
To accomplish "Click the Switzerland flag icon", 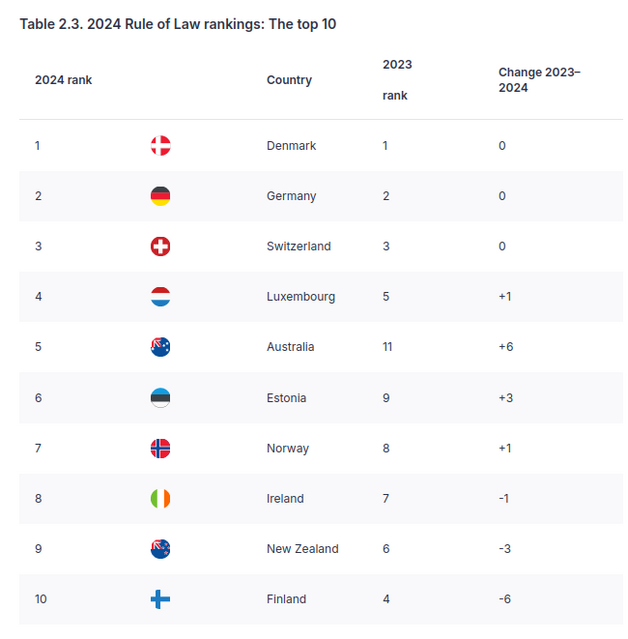I will point(160,247).
